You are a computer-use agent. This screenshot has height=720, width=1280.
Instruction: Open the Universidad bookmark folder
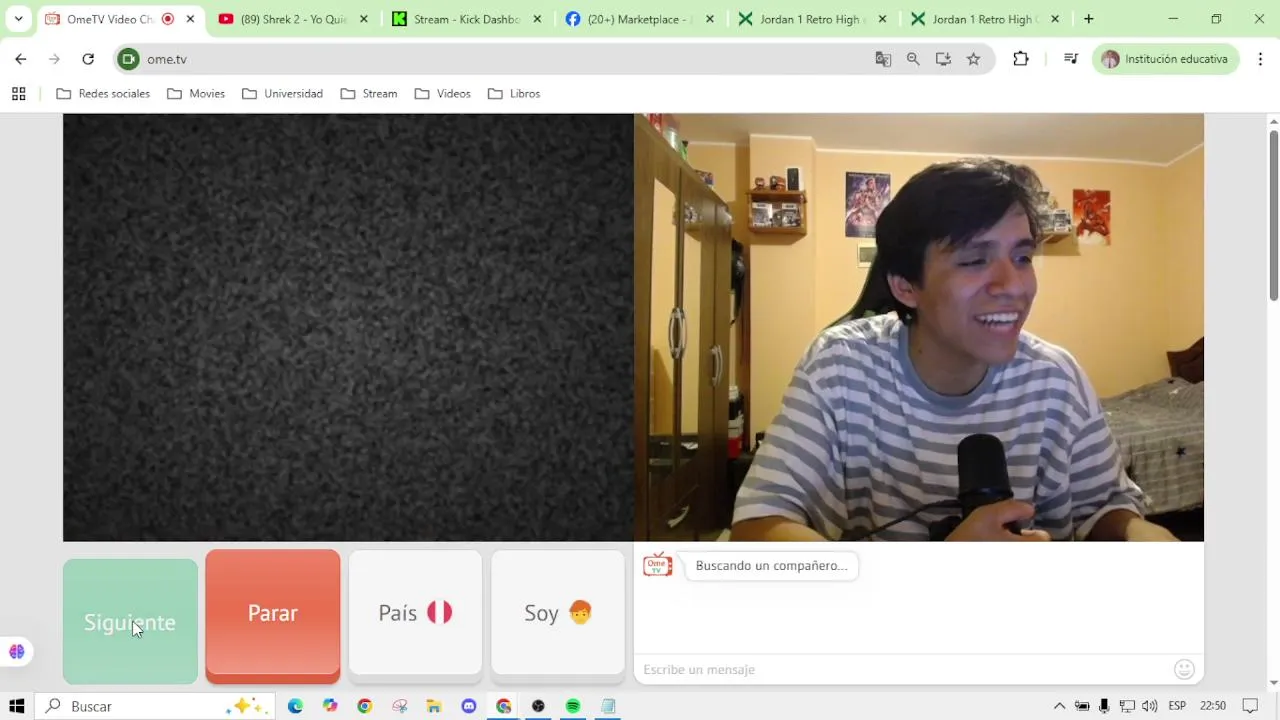click(282, 94)
